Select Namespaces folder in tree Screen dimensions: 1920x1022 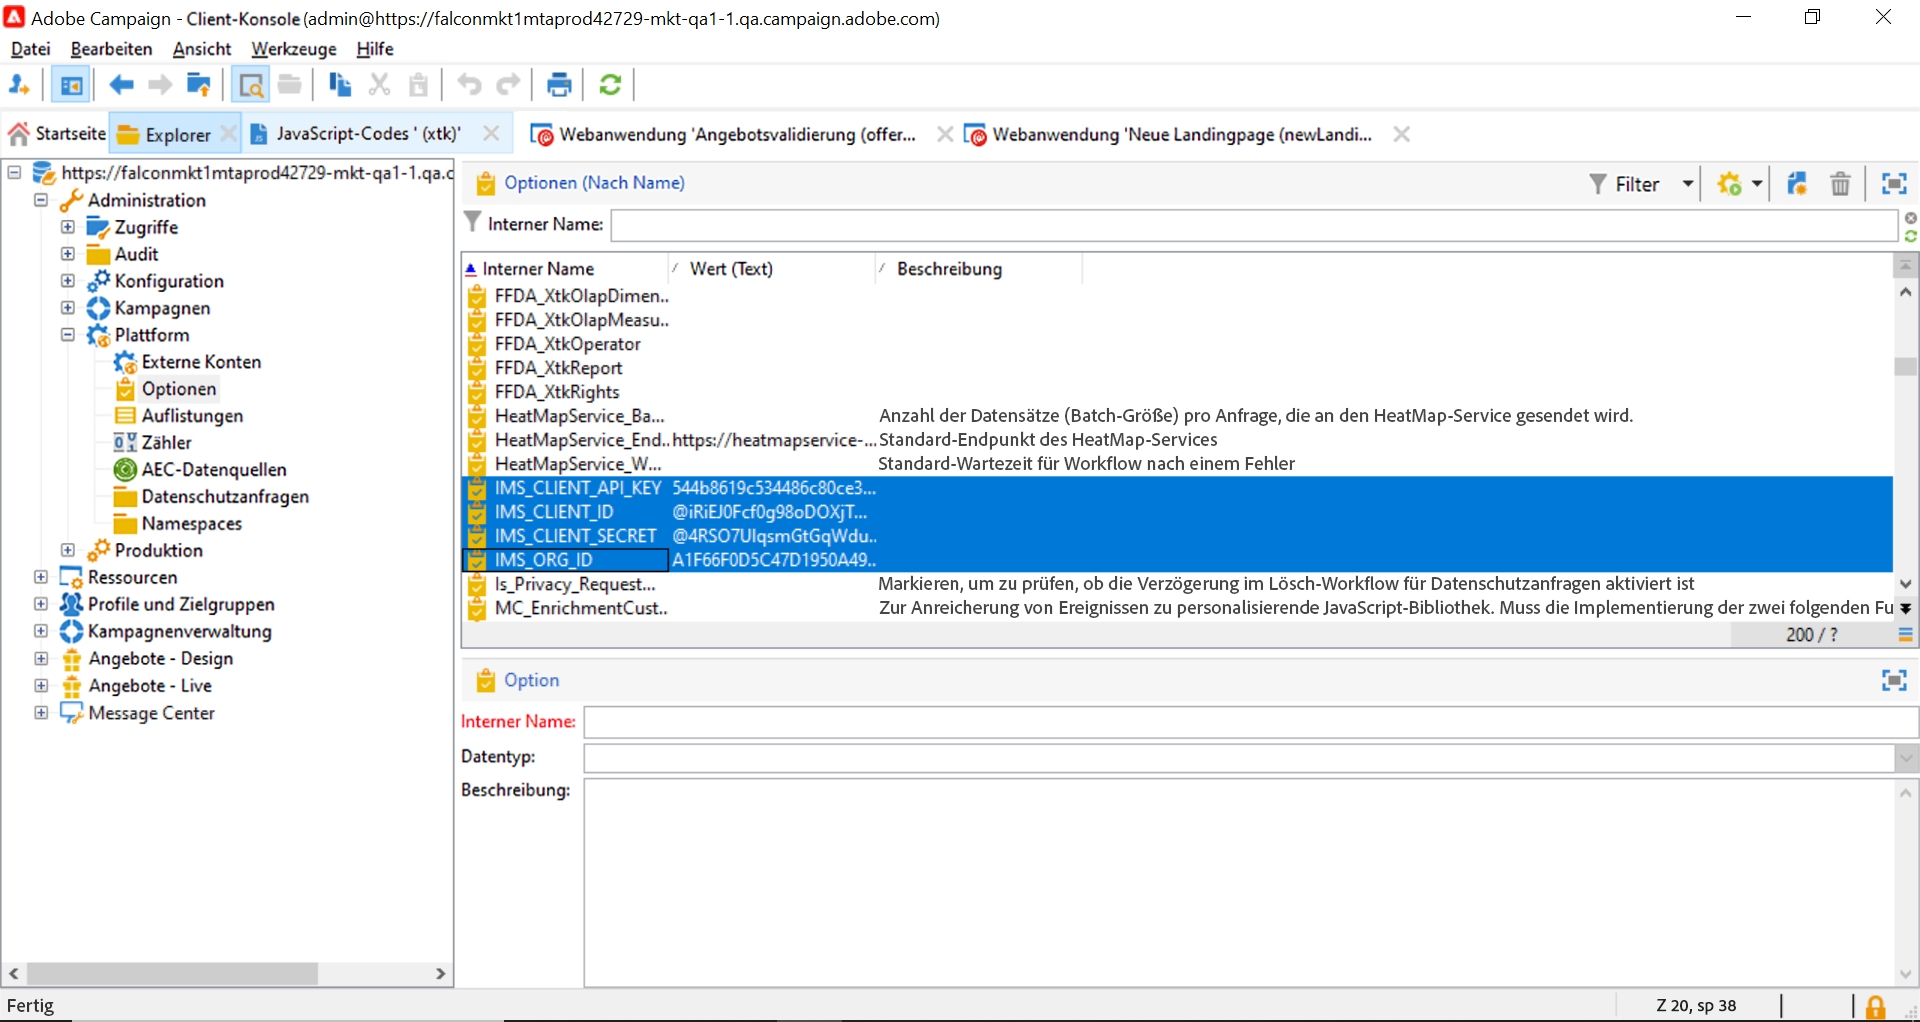click(x=191, y=524)
